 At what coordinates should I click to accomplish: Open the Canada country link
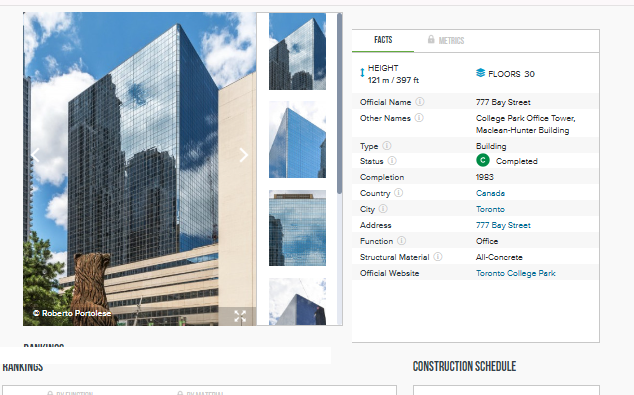tap(490, 193)
